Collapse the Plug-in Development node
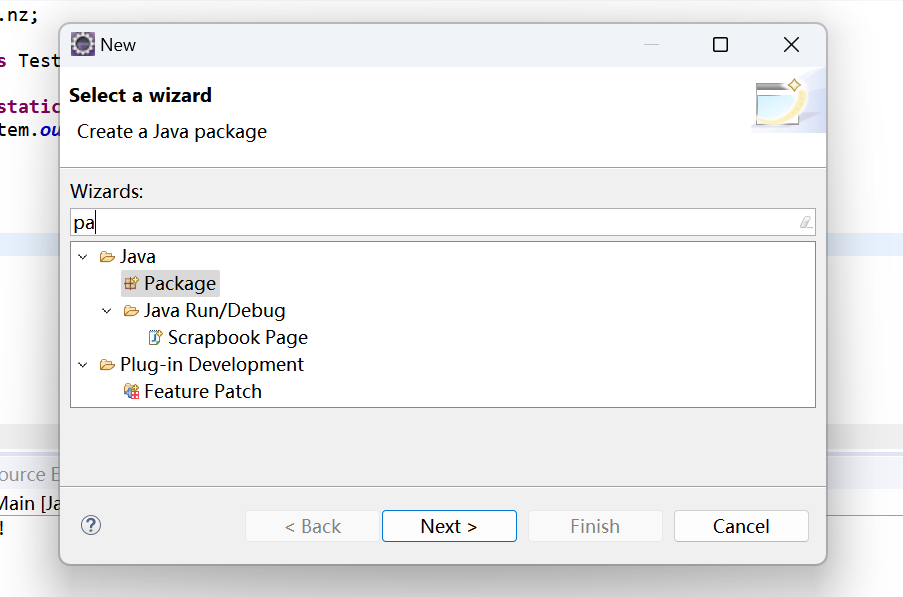Screen dimensions: 903x597 (x=83, y=365)
